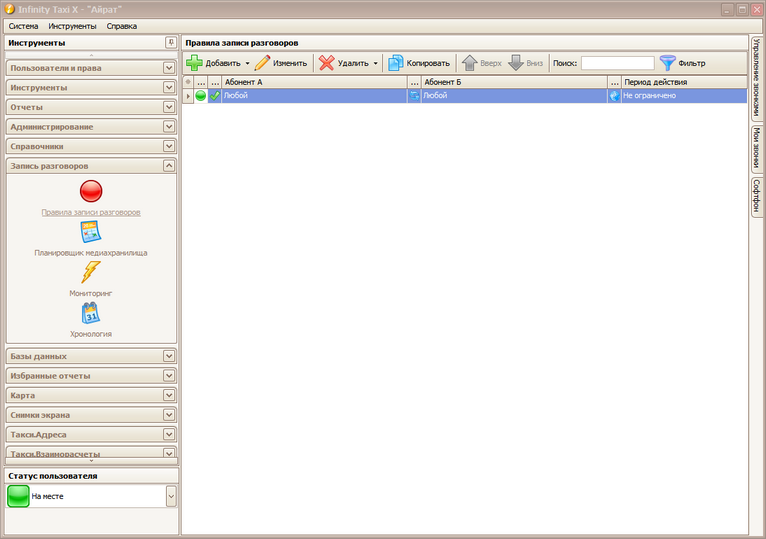The width and height of the screenshot is (766, 539).
Task: Click the Мониторинг label
Action: pos(91,293)
